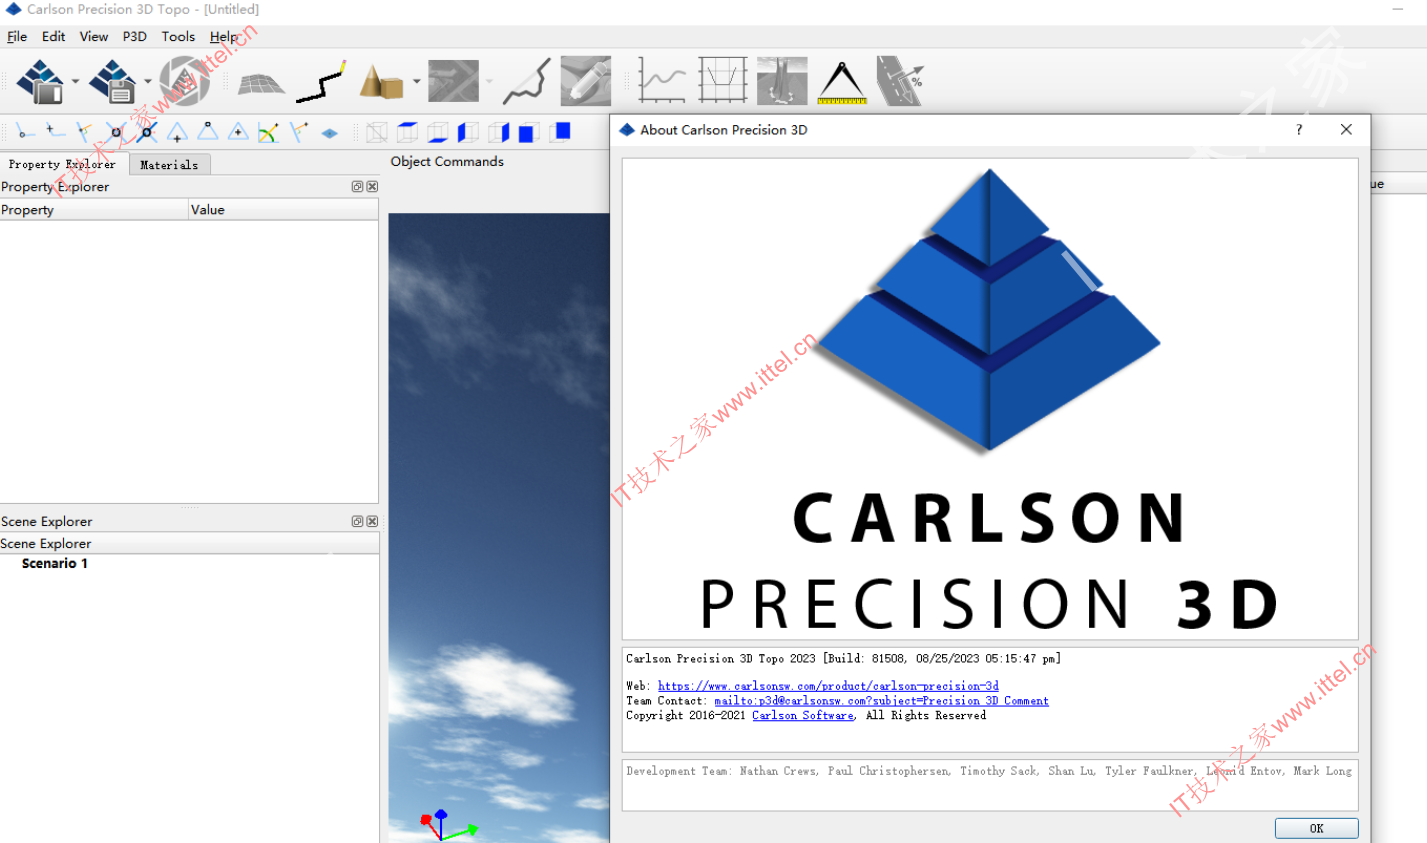Click the first snap-to-point toolbar icon

[x=25, y=132]
